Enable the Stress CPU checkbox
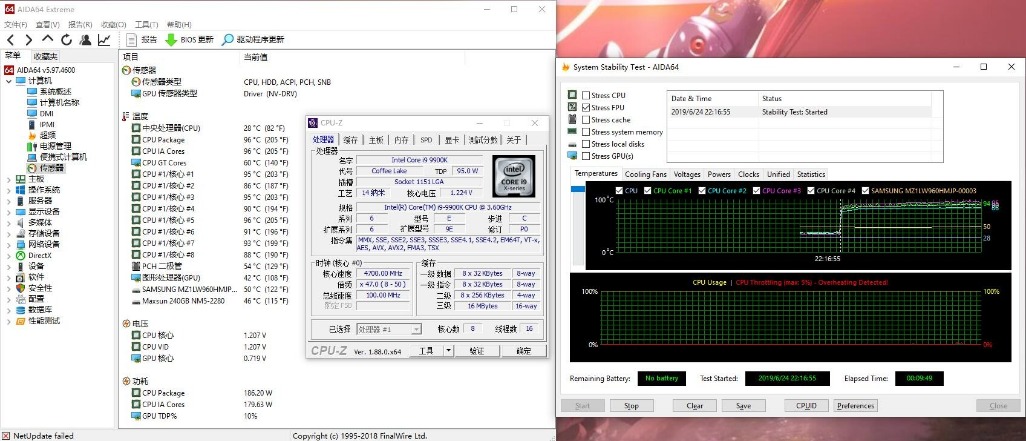This screenshot has height=441, width=1026. click(586, 96)
